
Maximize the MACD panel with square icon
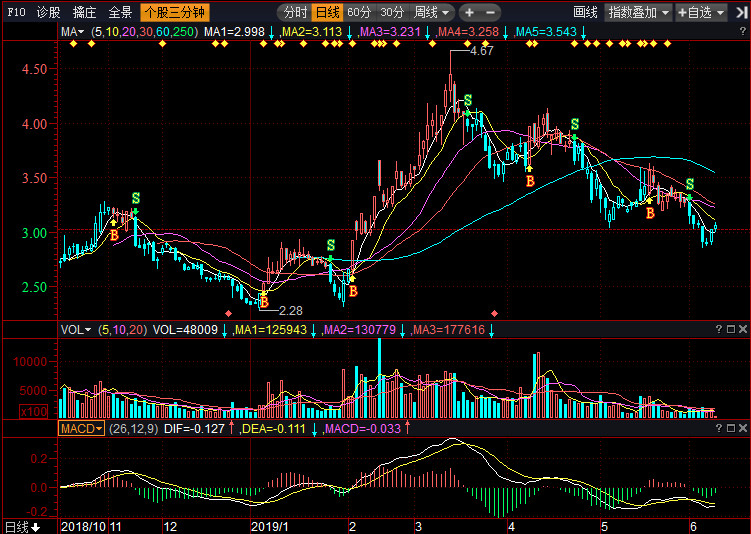click(730, 428)
